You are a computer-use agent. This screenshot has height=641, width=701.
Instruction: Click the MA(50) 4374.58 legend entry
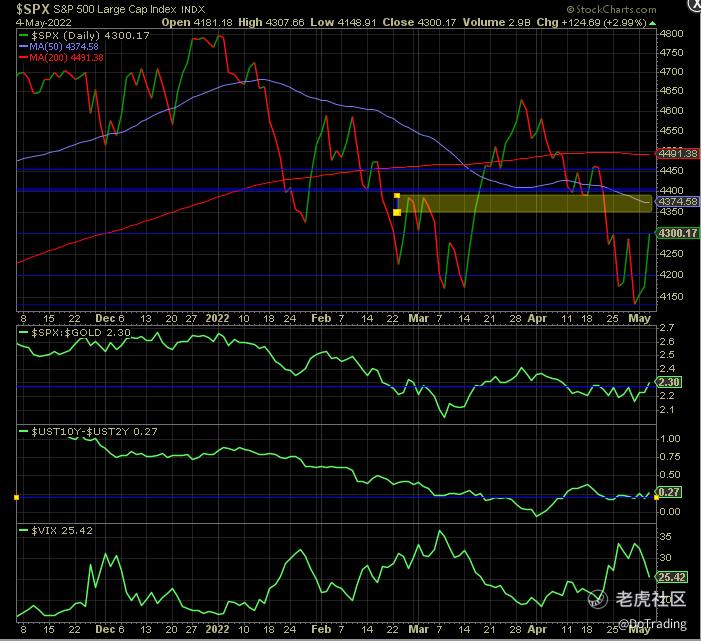pyautogui.click(x=59, y=46)
